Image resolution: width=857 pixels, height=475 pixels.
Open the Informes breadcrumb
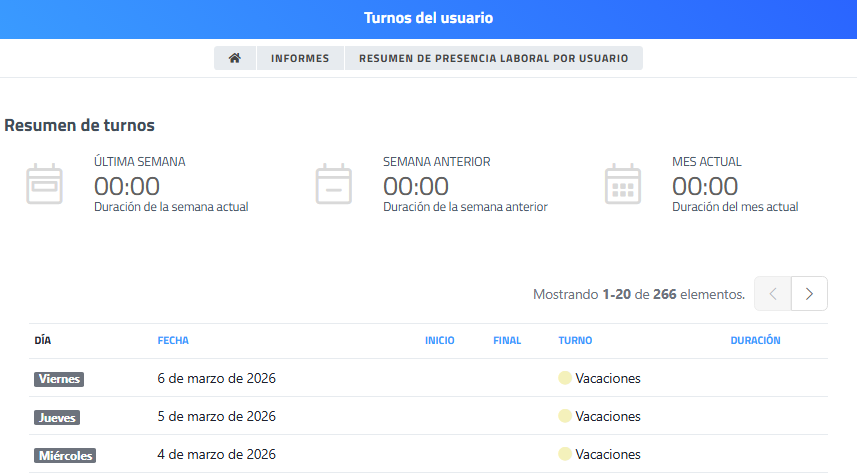[300, 58]
